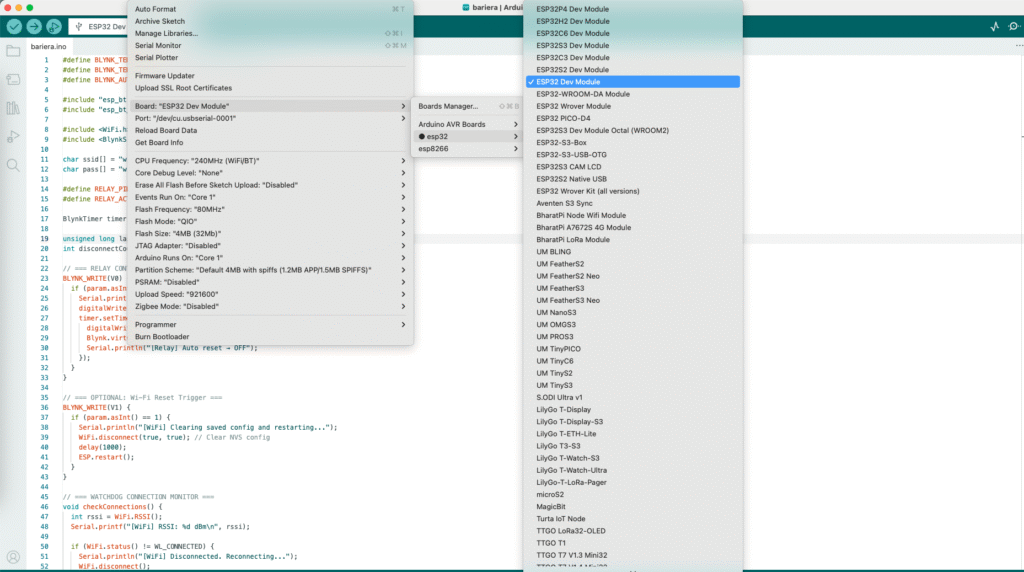Viewport: 1024px width, 572px height.
Task: Pick ESP32-S3-Box from board list
Action: click(633, 142)
